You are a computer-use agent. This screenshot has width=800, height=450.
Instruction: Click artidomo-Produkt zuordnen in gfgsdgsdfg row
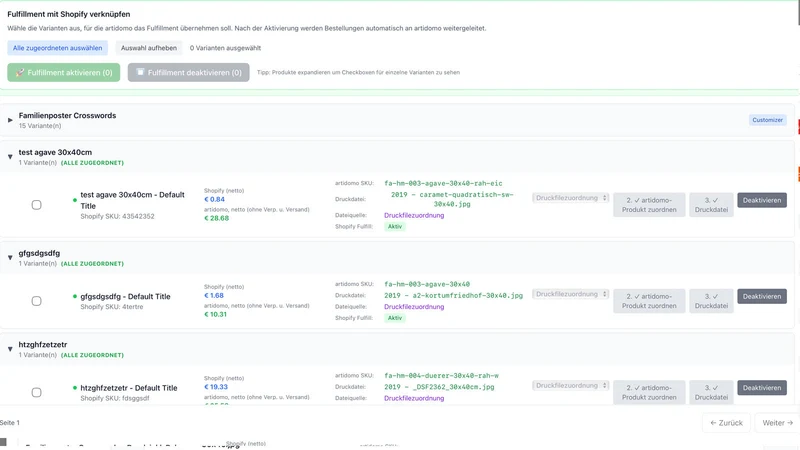[649, 301]
